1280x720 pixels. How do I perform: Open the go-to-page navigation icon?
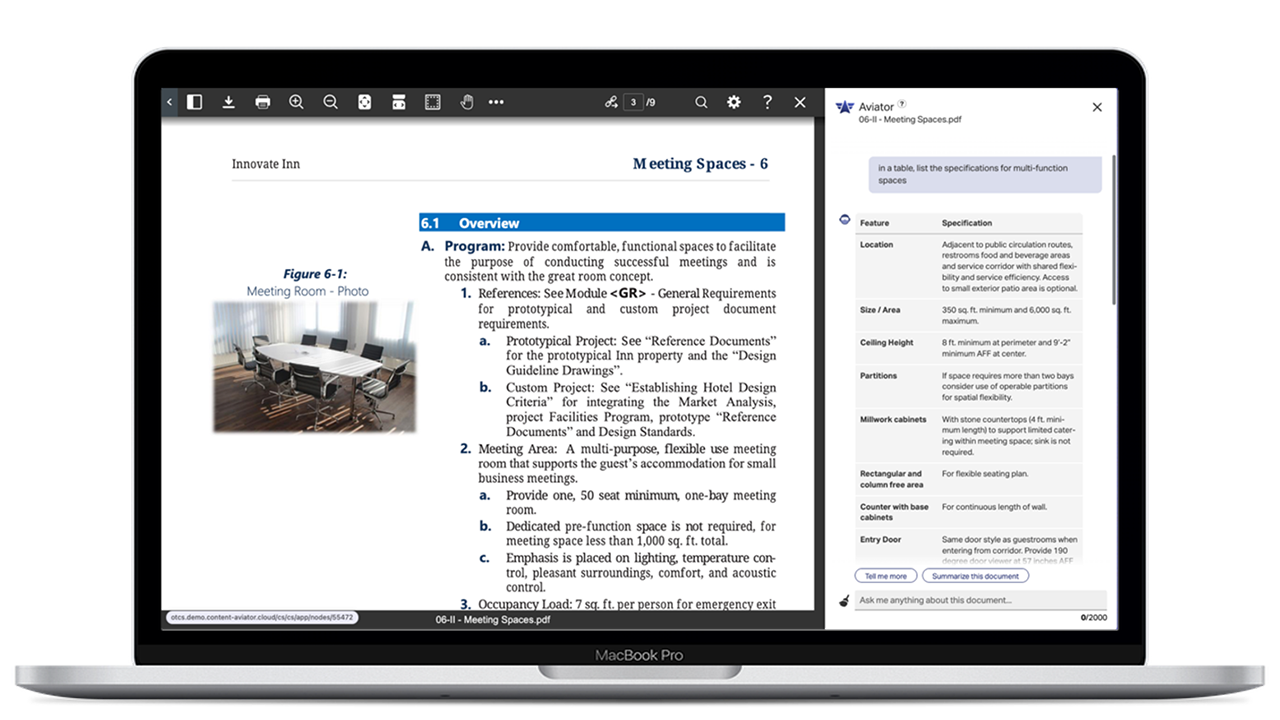[x=610, y=102]
